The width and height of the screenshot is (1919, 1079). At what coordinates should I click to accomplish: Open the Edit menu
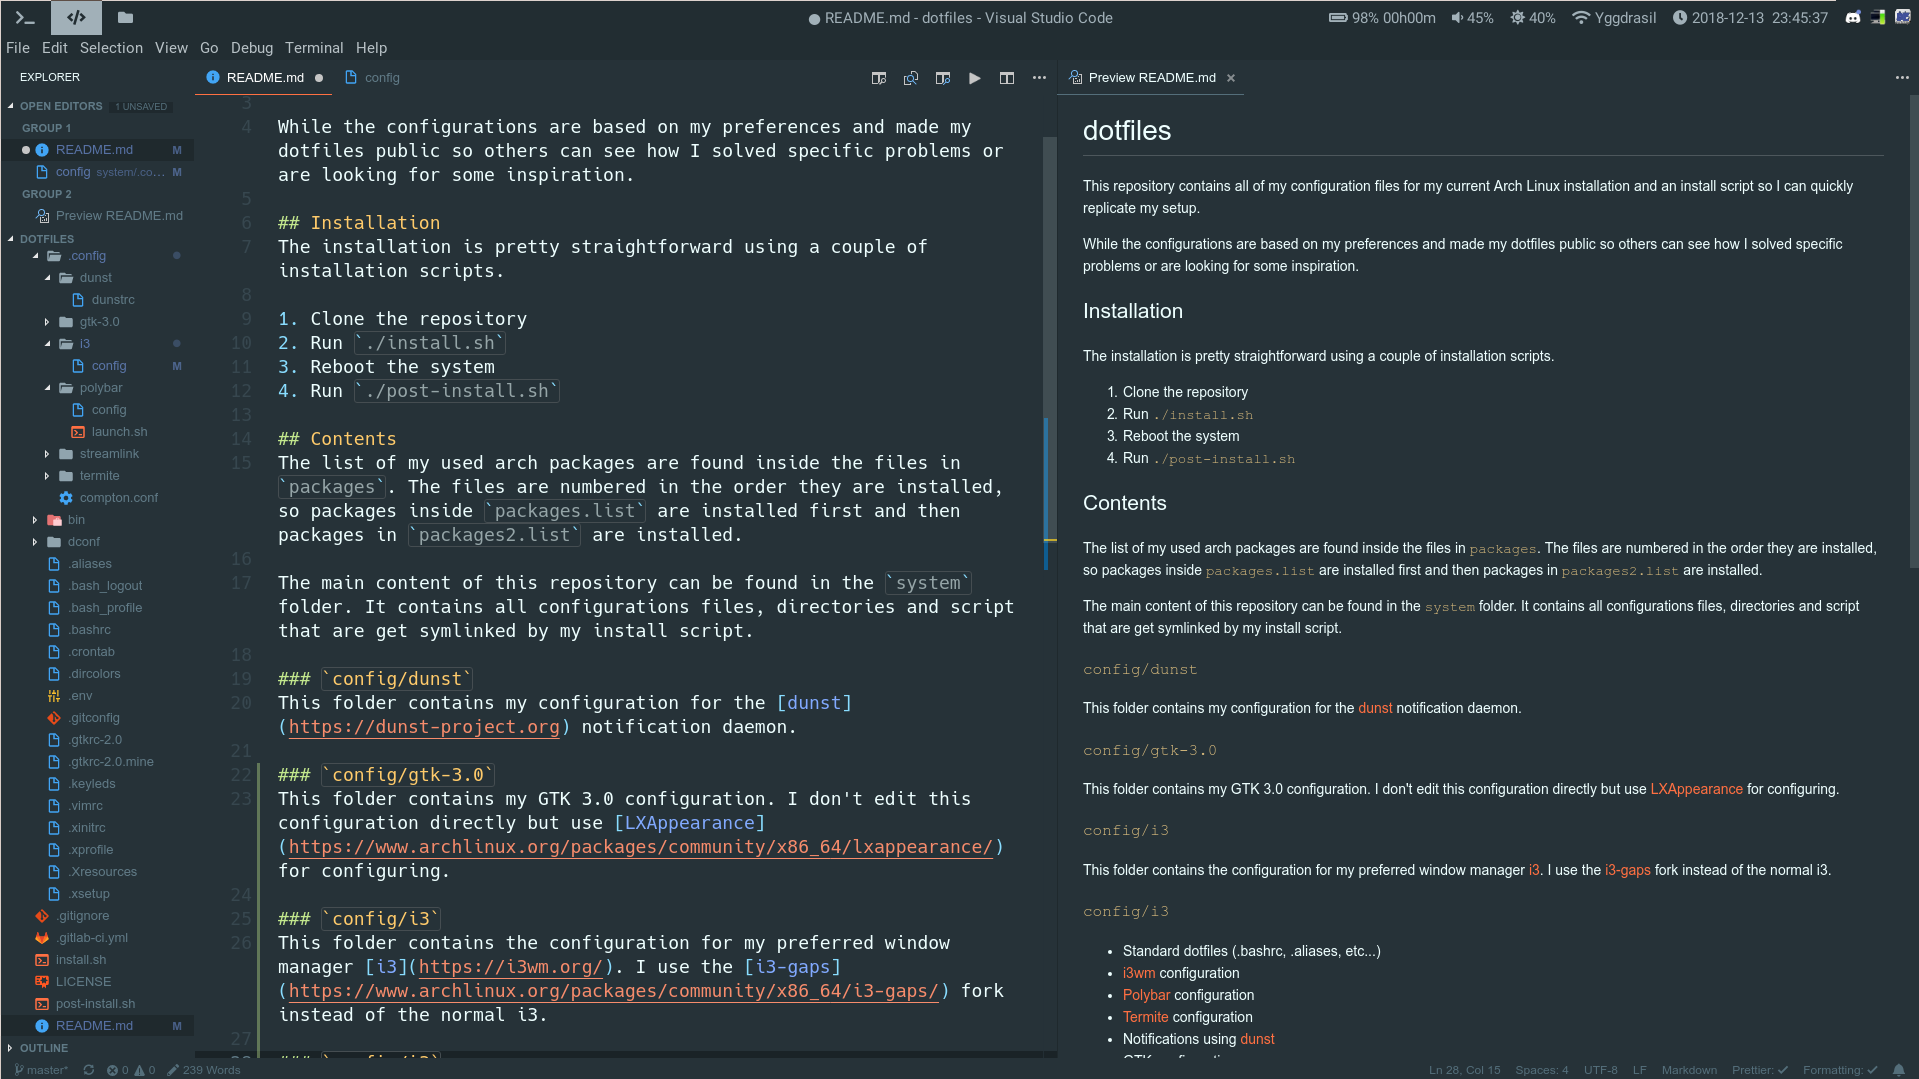point(55,48)
